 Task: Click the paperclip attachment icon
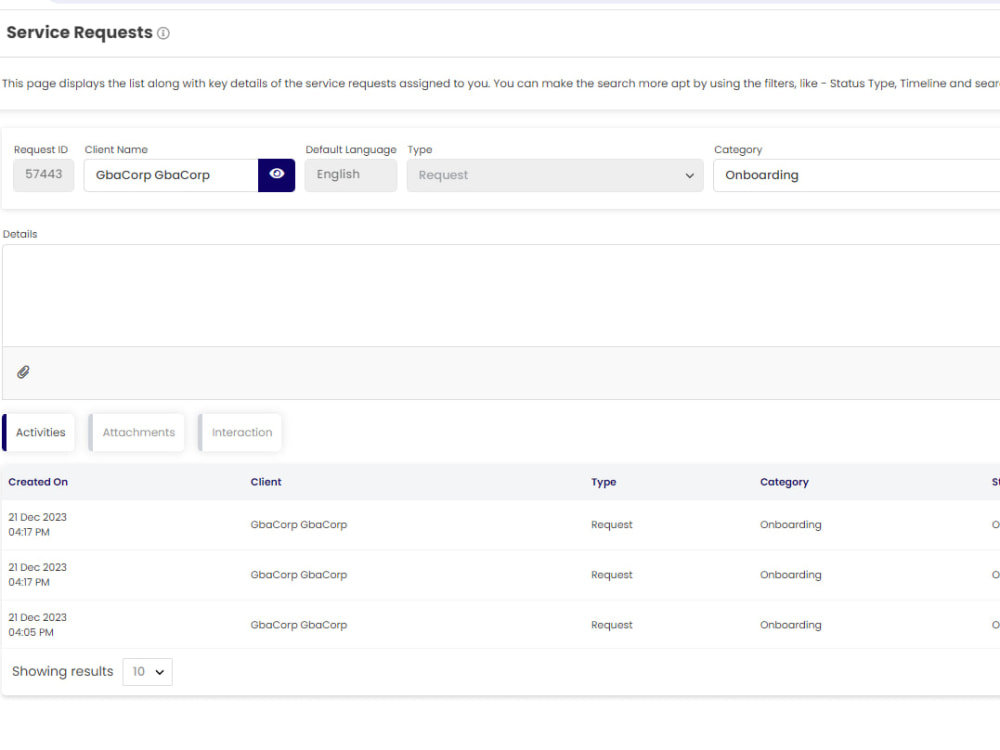(23, 372)
